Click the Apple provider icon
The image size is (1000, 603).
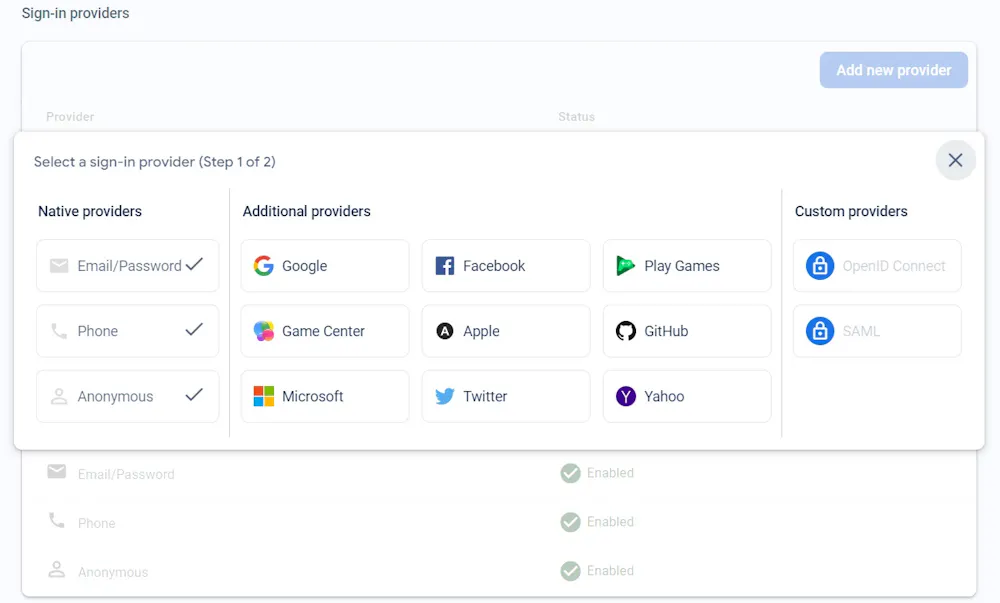(445, 331)
